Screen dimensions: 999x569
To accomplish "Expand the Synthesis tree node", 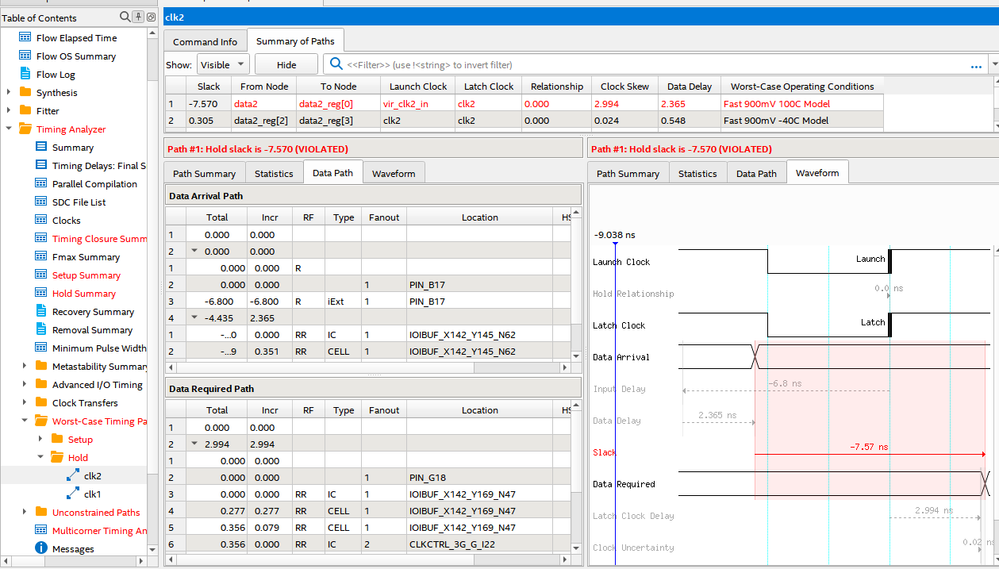I will pyautogui.click(x=9, y=93).
